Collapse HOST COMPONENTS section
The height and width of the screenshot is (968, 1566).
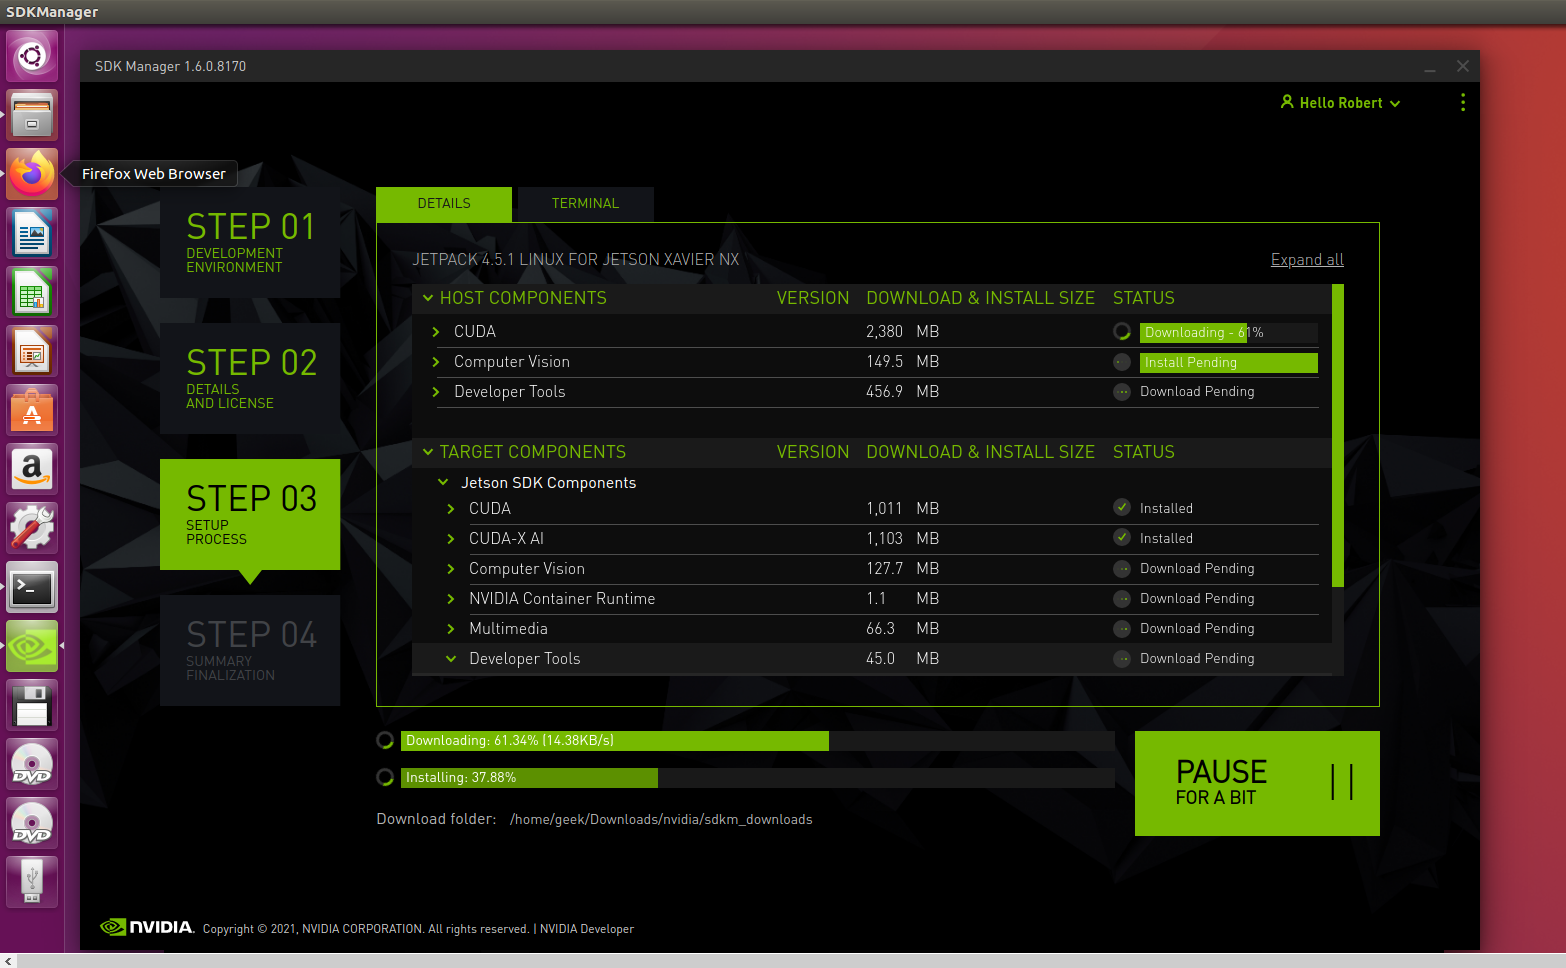coord(428,298)
